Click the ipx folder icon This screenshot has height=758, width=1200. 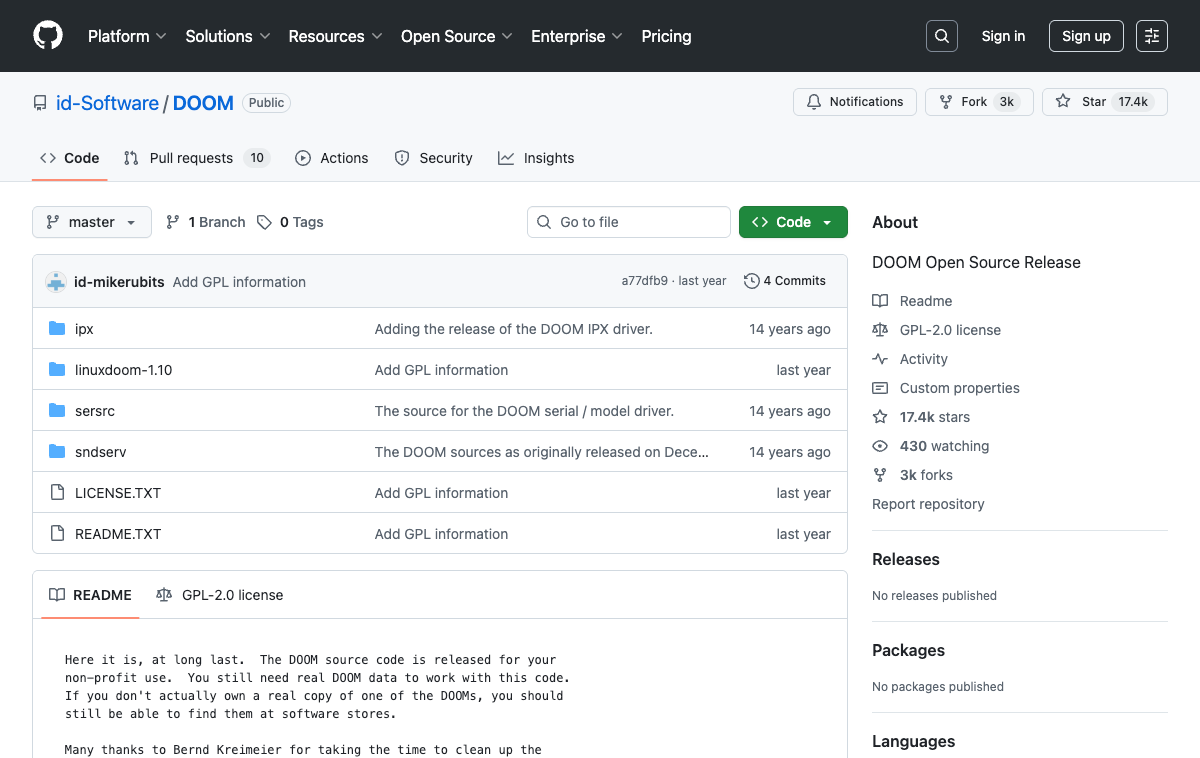57,329
